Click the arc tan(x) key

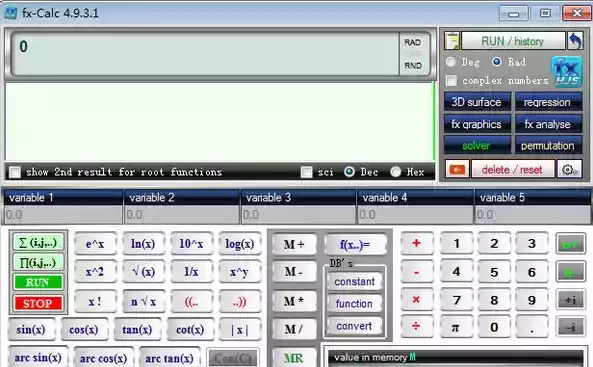point(169,358)
